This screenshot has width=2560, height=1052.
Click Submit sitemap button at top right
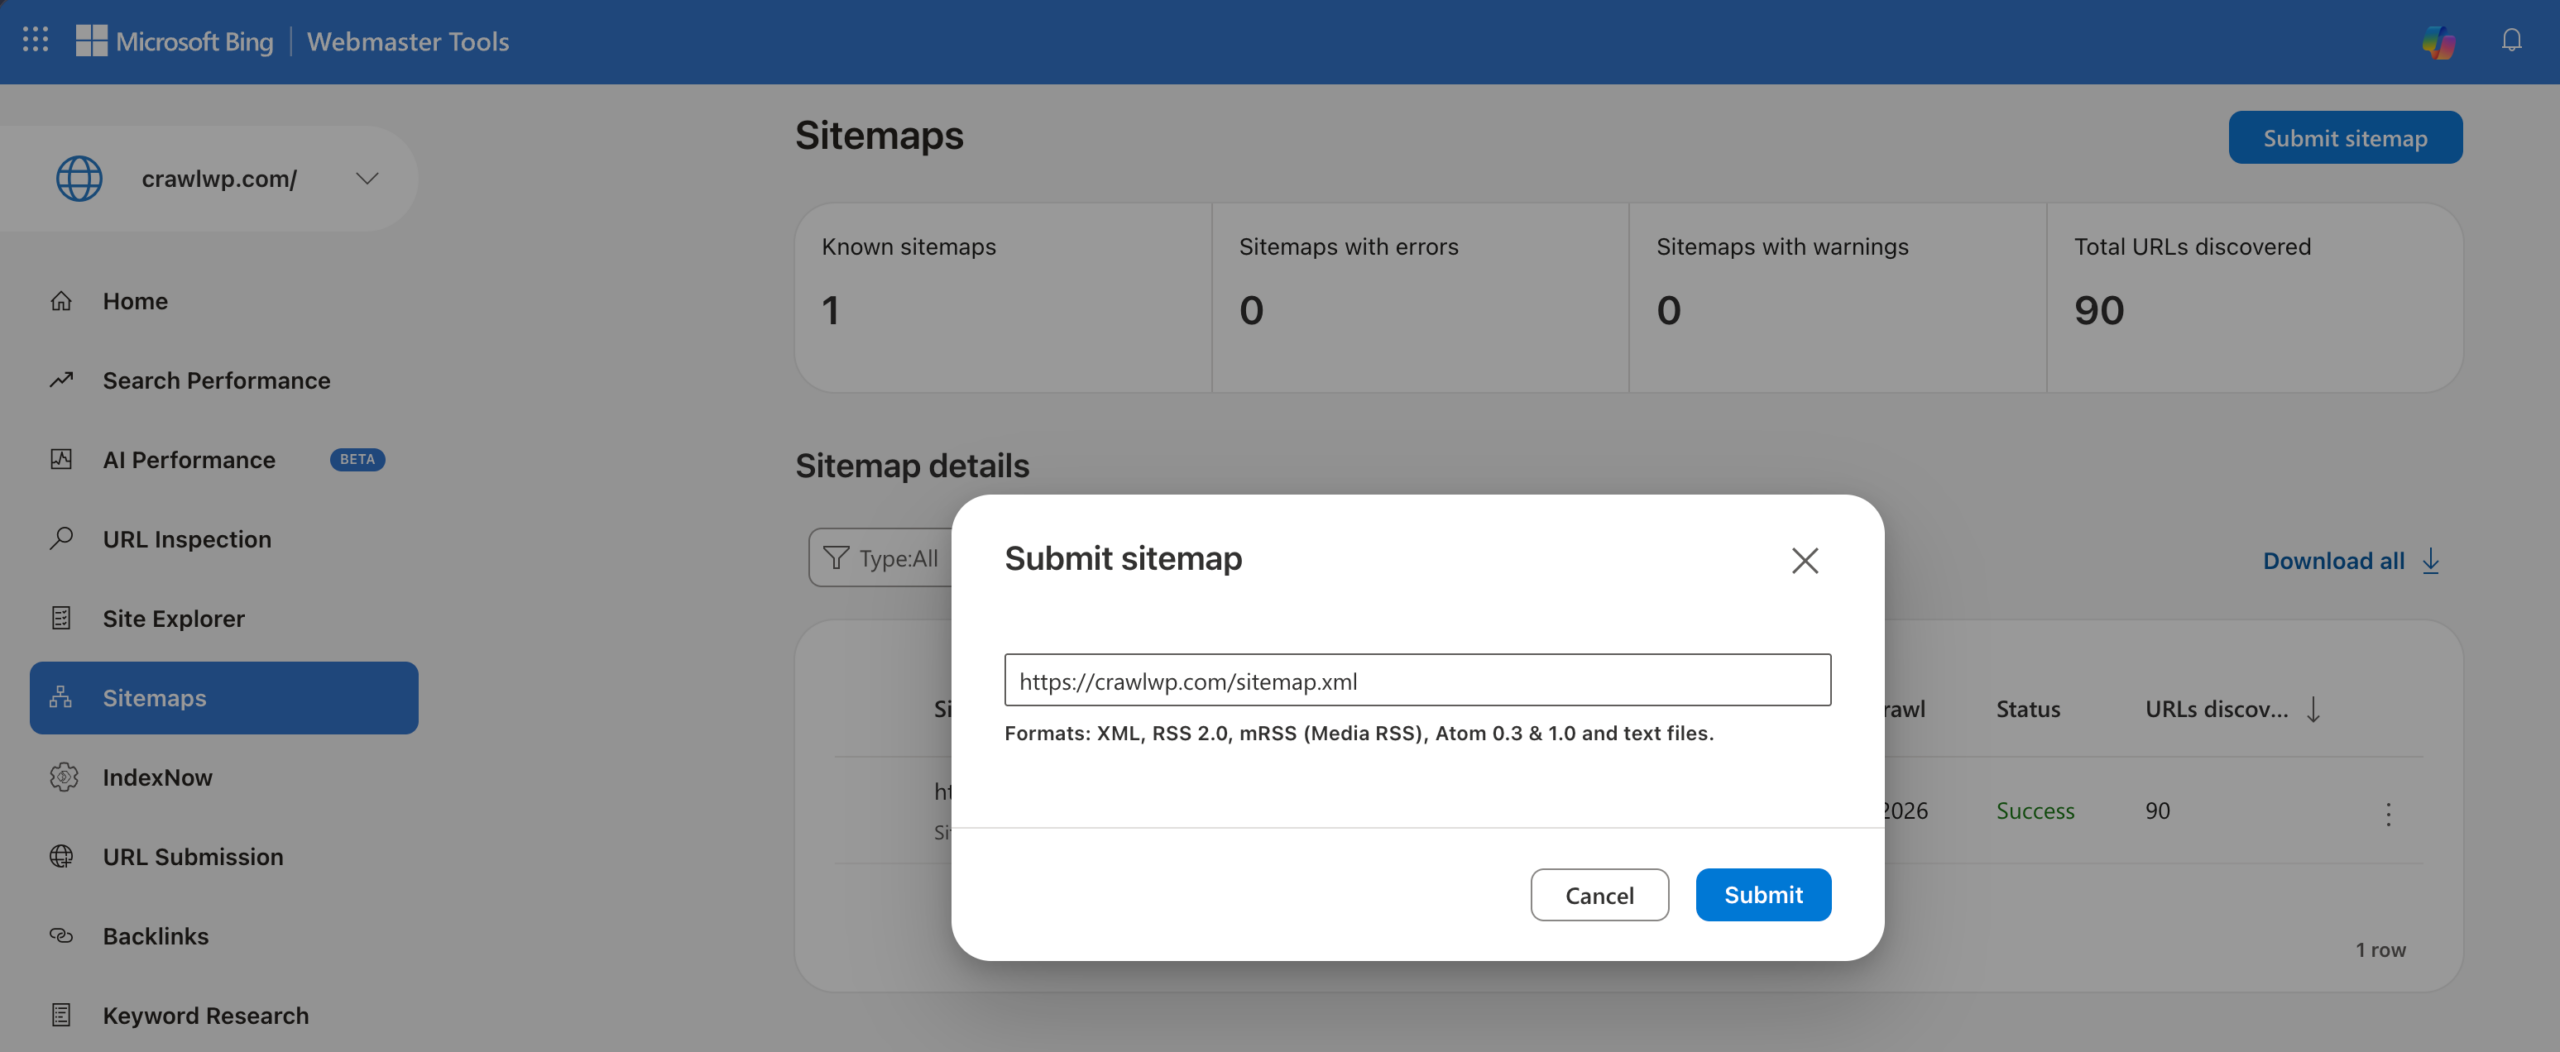pos(2345,138)
